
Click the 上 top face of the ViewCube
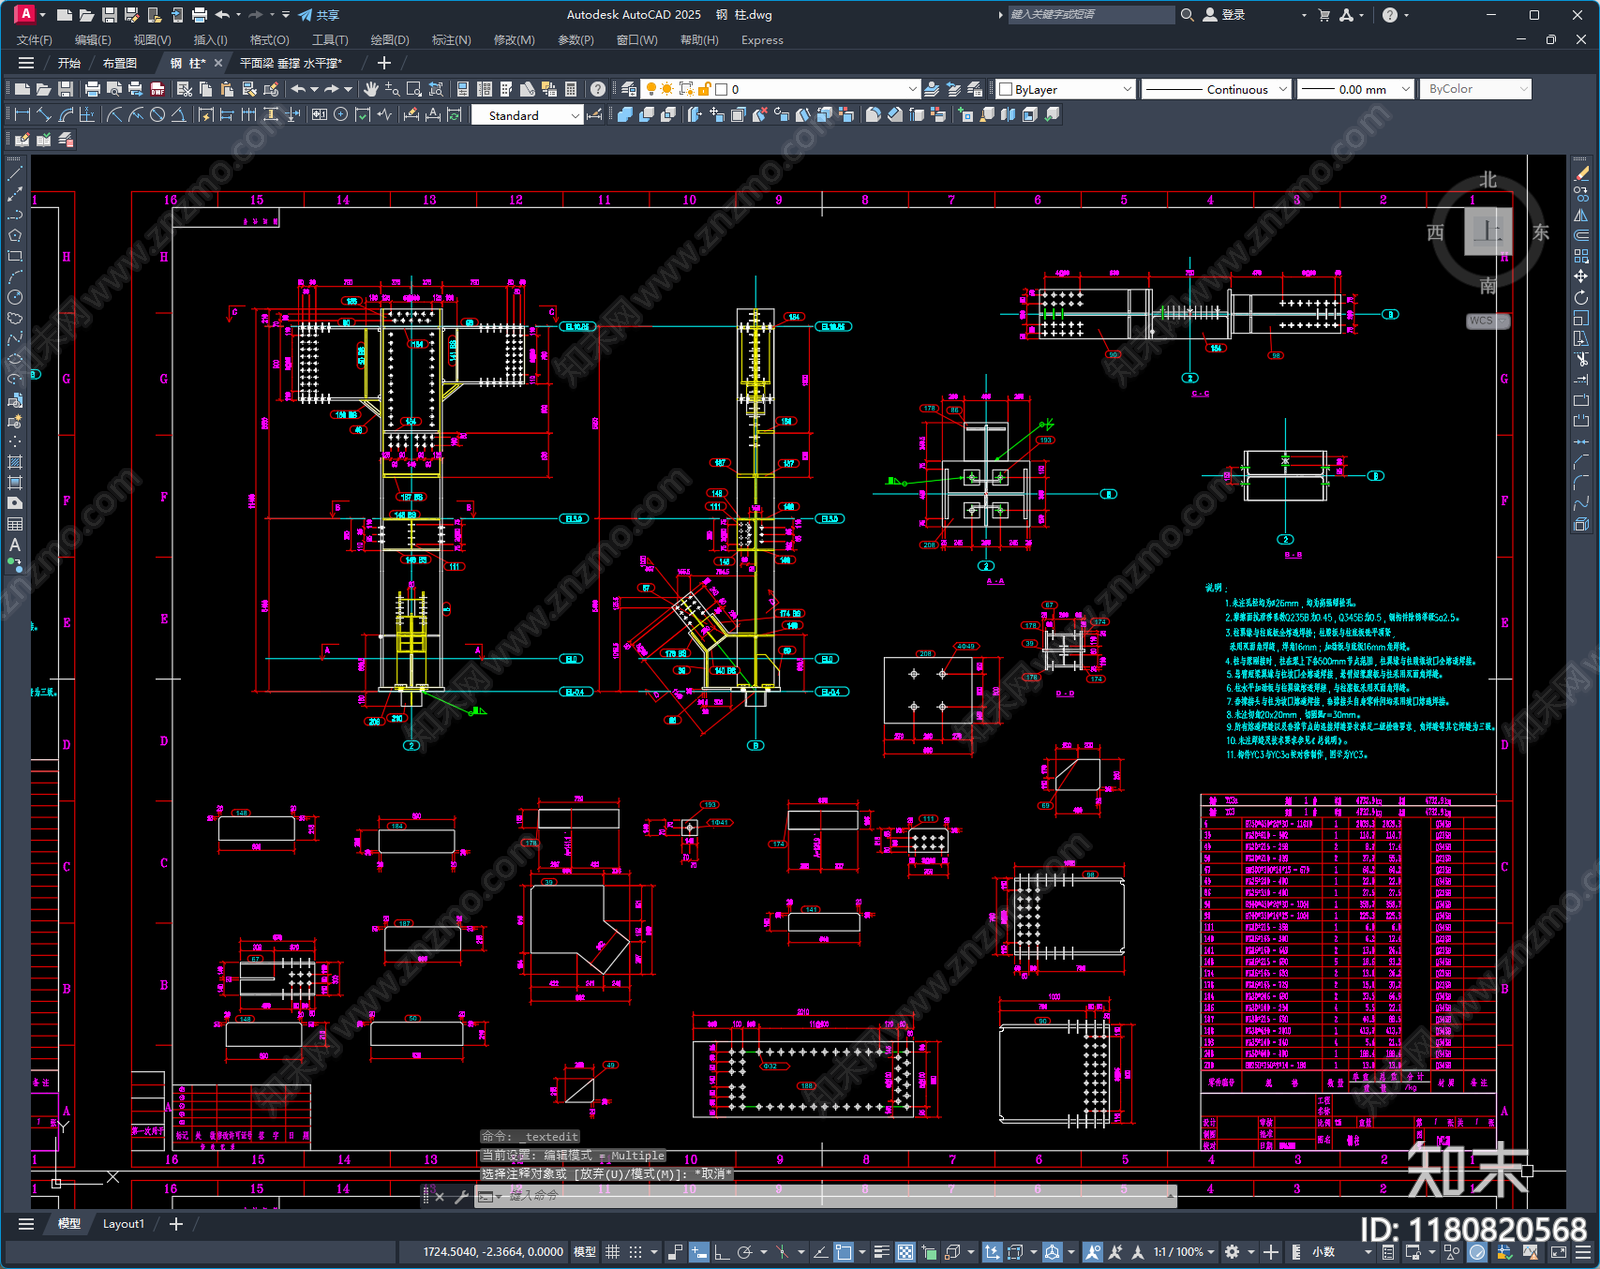point(1488,232)
